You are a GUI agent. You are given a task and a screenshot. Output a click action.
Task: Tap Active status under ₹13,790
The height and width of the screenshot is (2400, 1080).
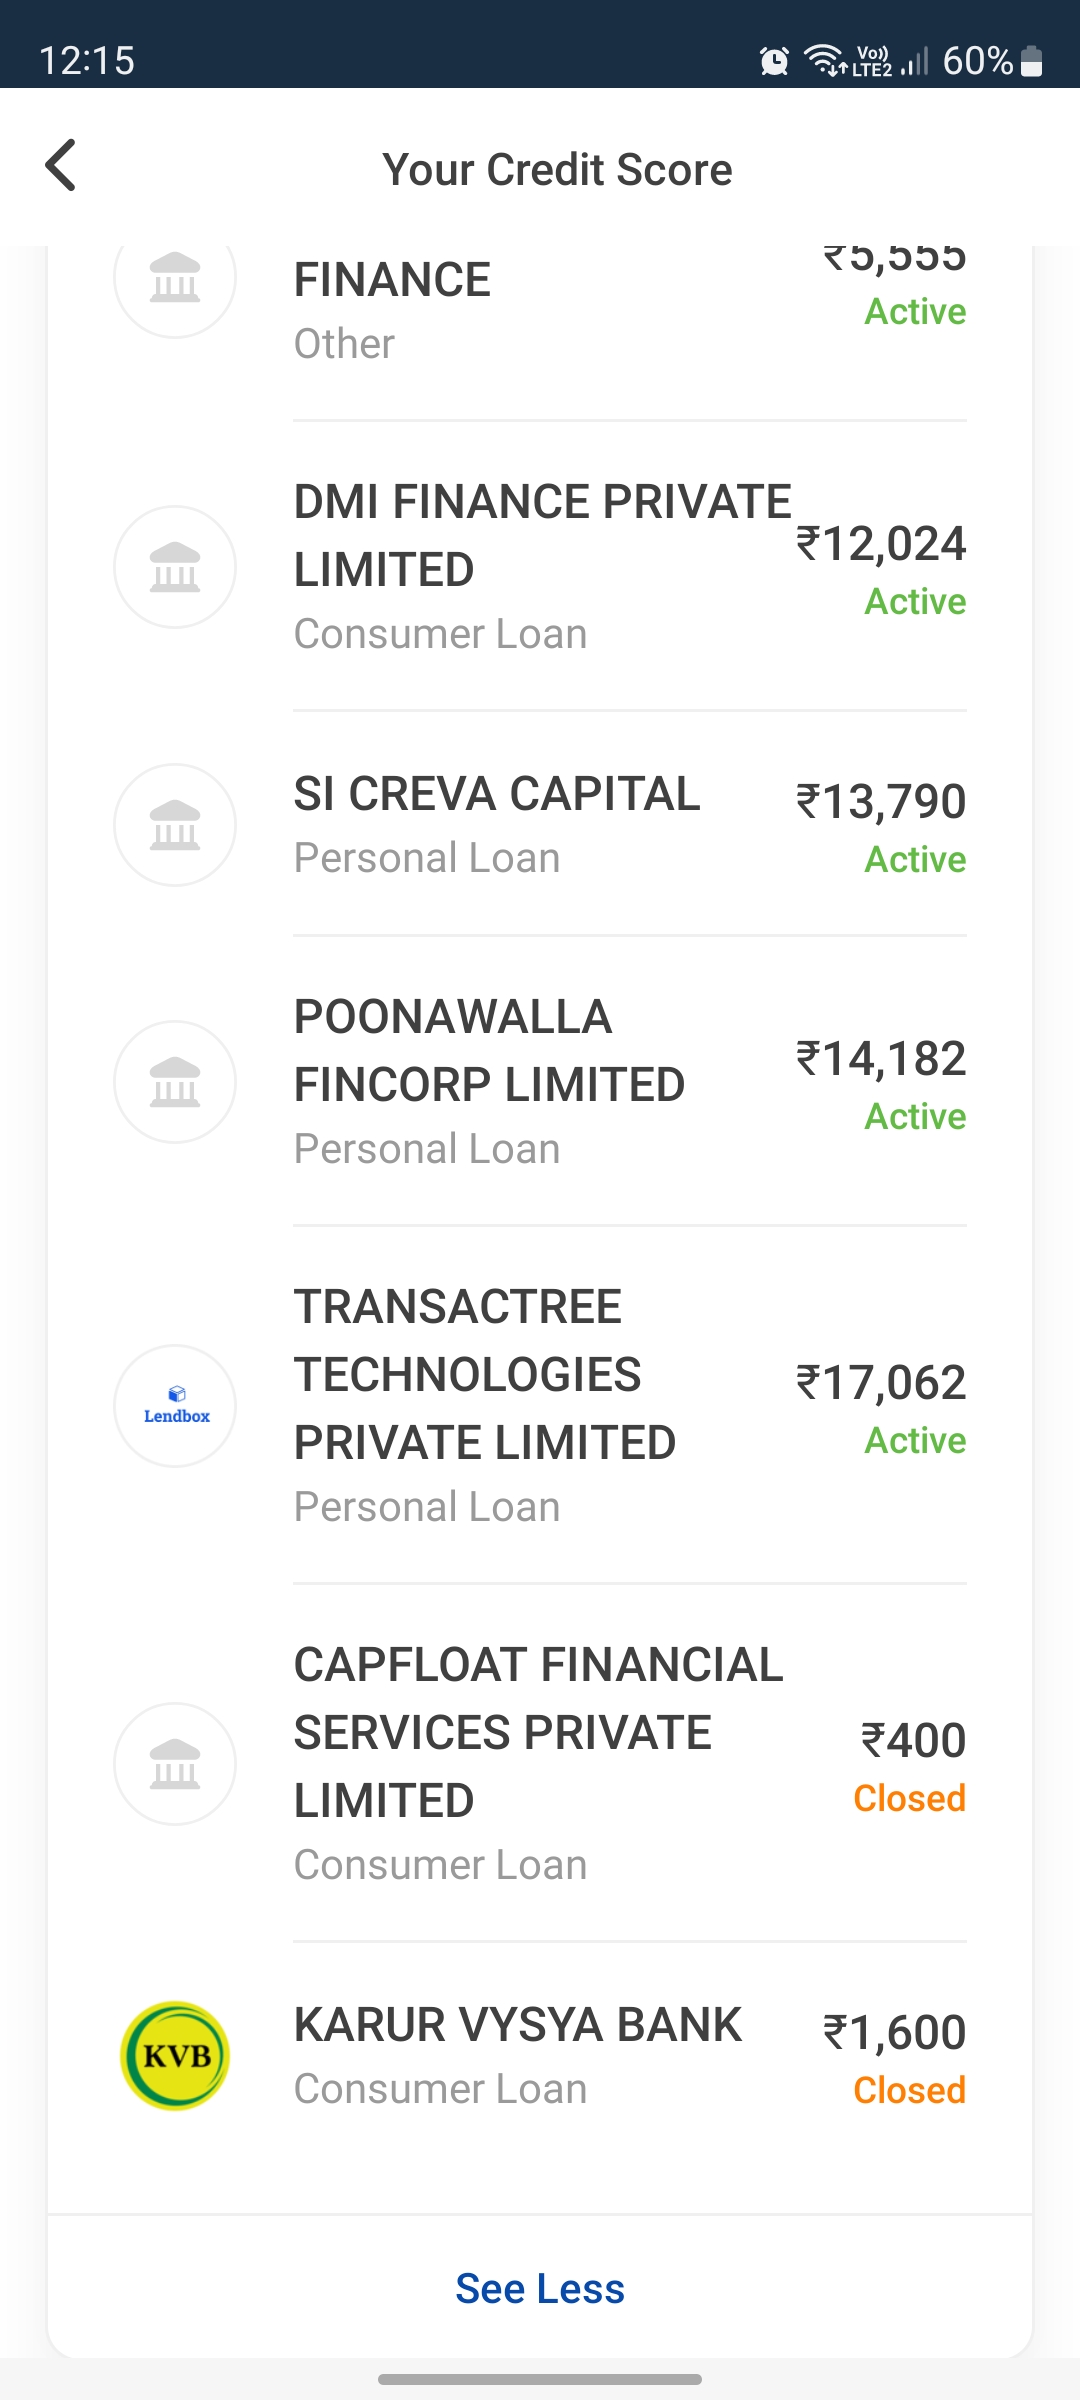pos(915,860)
